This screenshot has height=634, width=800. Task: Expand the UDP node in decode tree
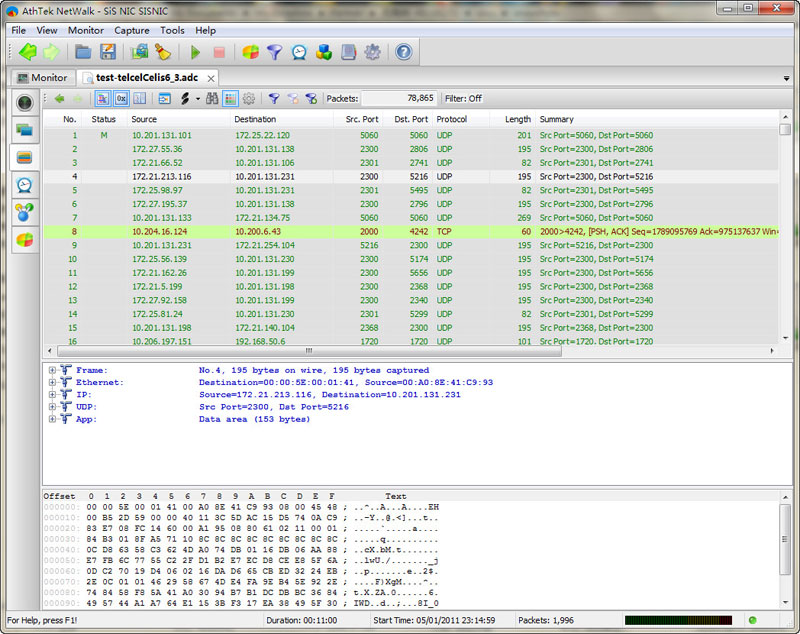(51, 407)
